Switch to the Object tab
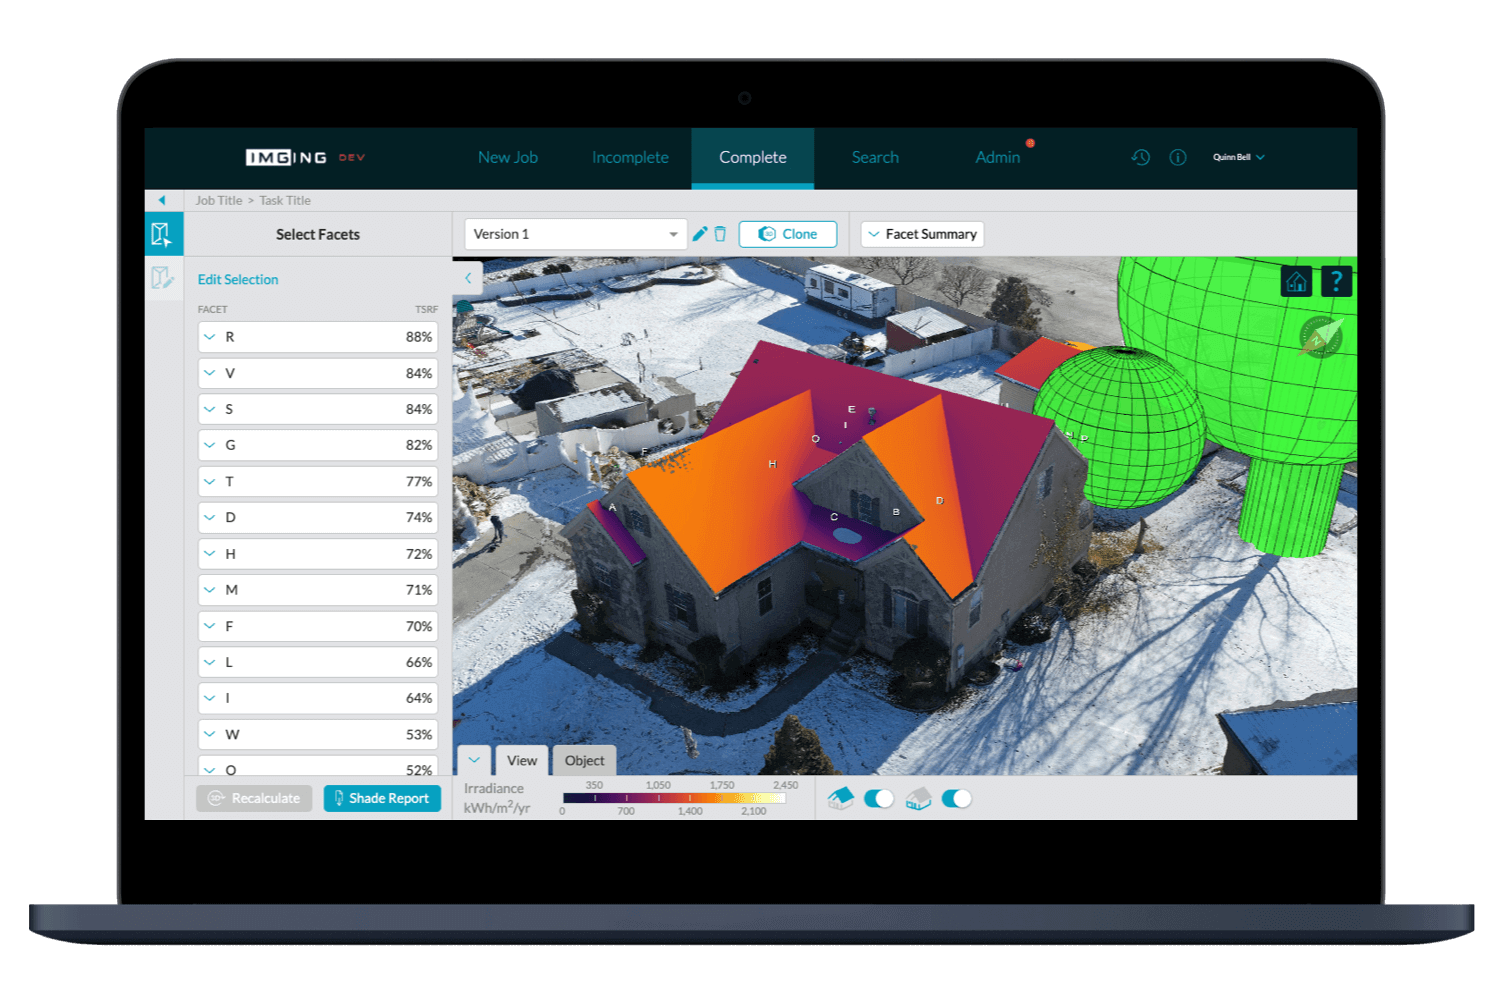 click(x=584, y=760)
